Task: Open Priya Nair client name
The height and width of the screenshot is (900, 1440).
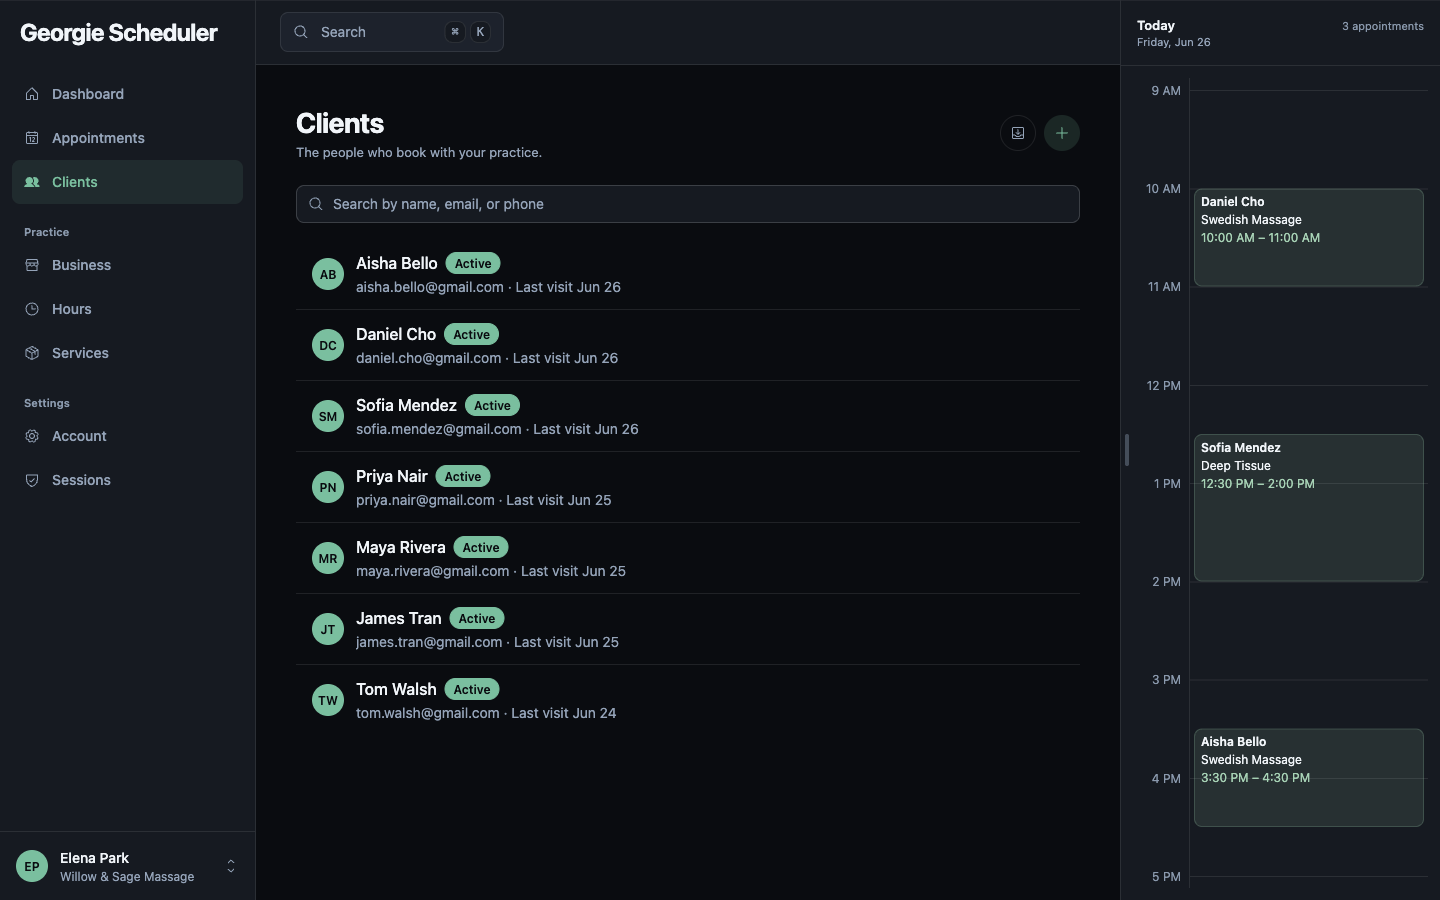Action: (x=392, y=476)
